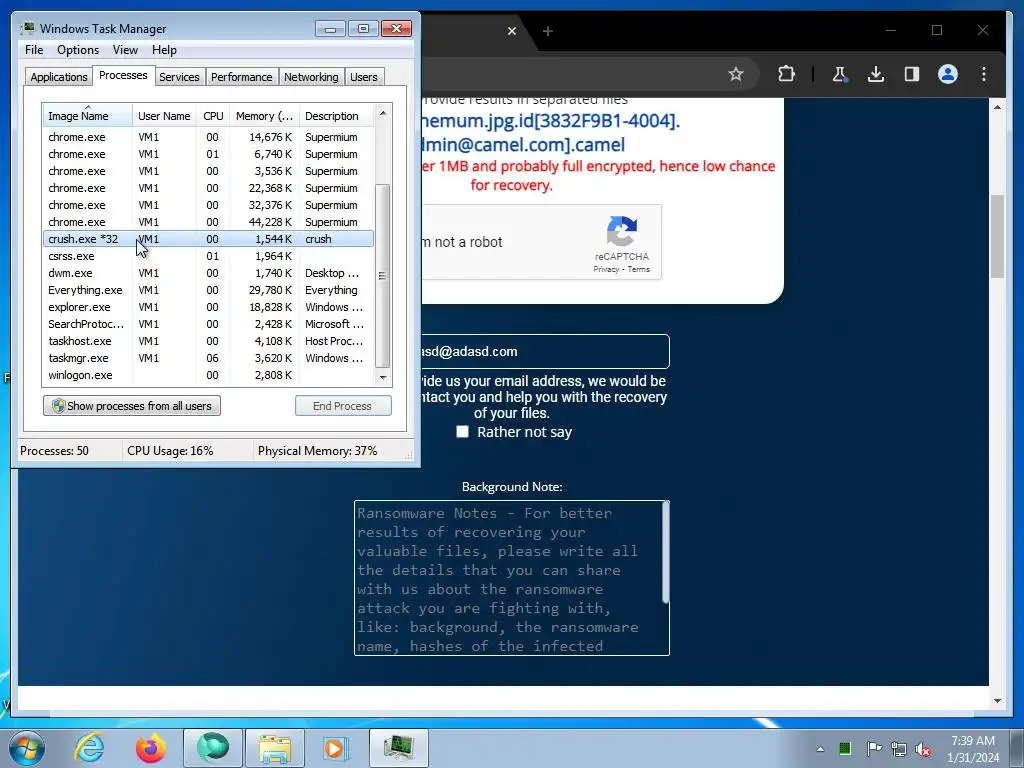Switch to the Networking tab

click(311, 77)
